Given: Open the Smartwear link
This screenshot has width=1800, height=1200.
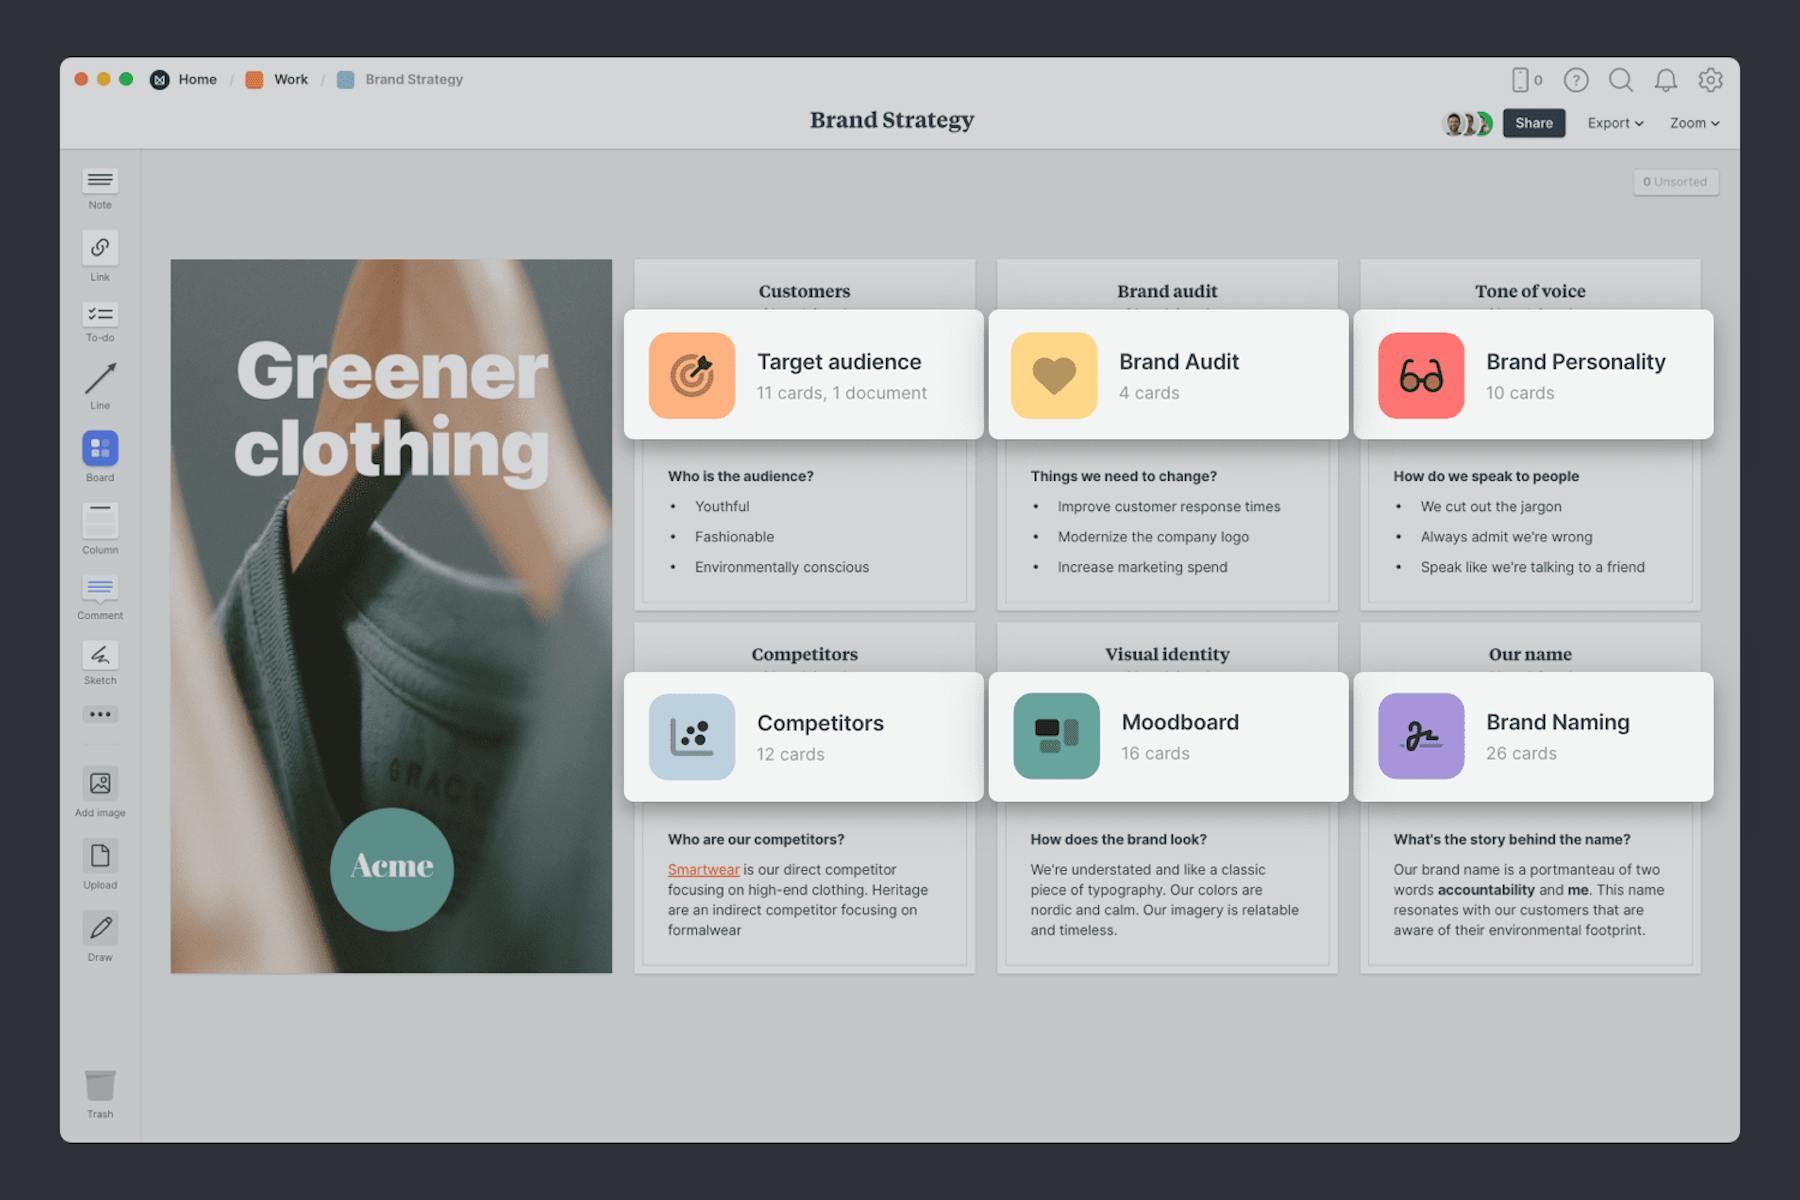Looking at the screenshot, I should (703, 869).
